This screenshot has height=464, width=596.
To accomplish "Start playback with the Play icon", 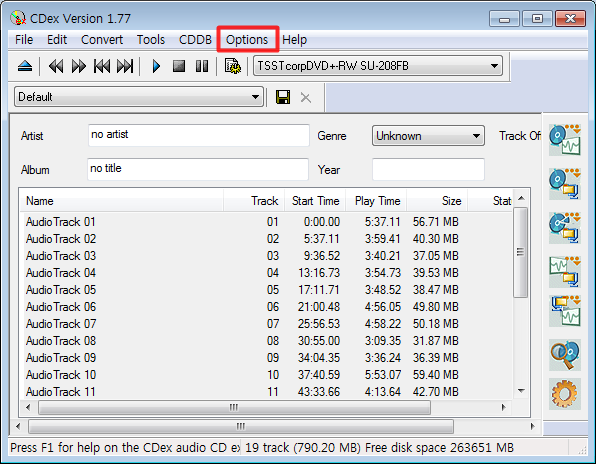I will pos(156,67).
